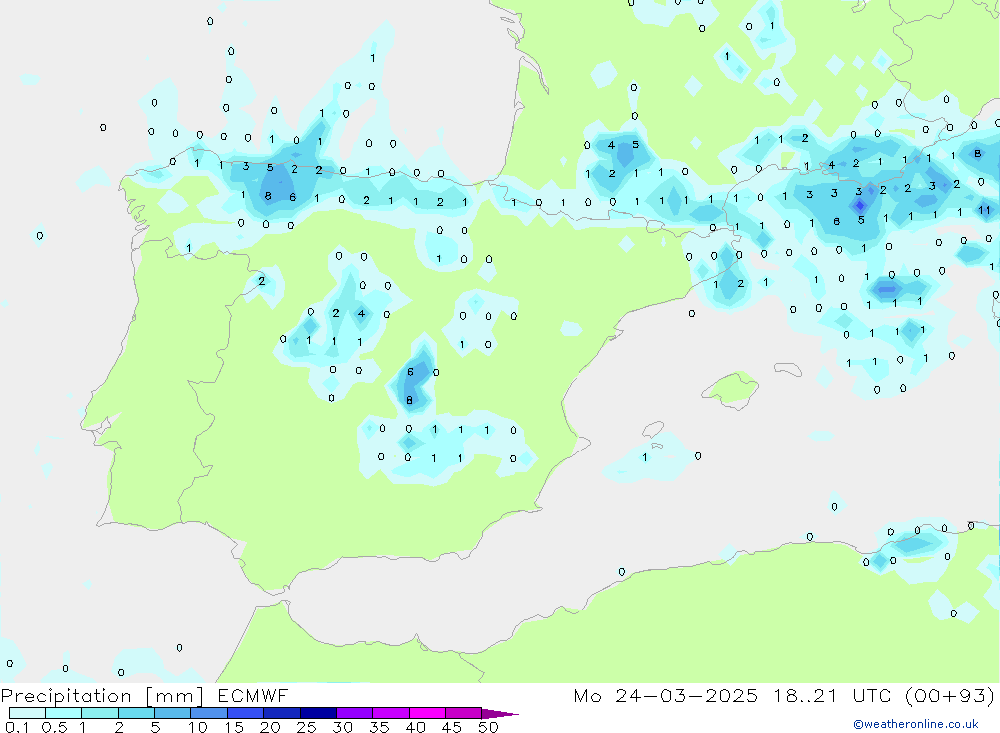Select the legend label '15'
1000x733 pixels.
point(234,727)
